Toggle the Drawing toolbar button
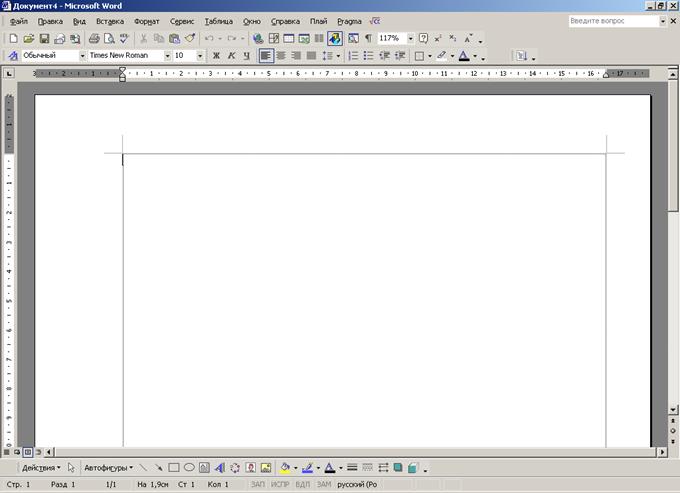 [335, 39]
